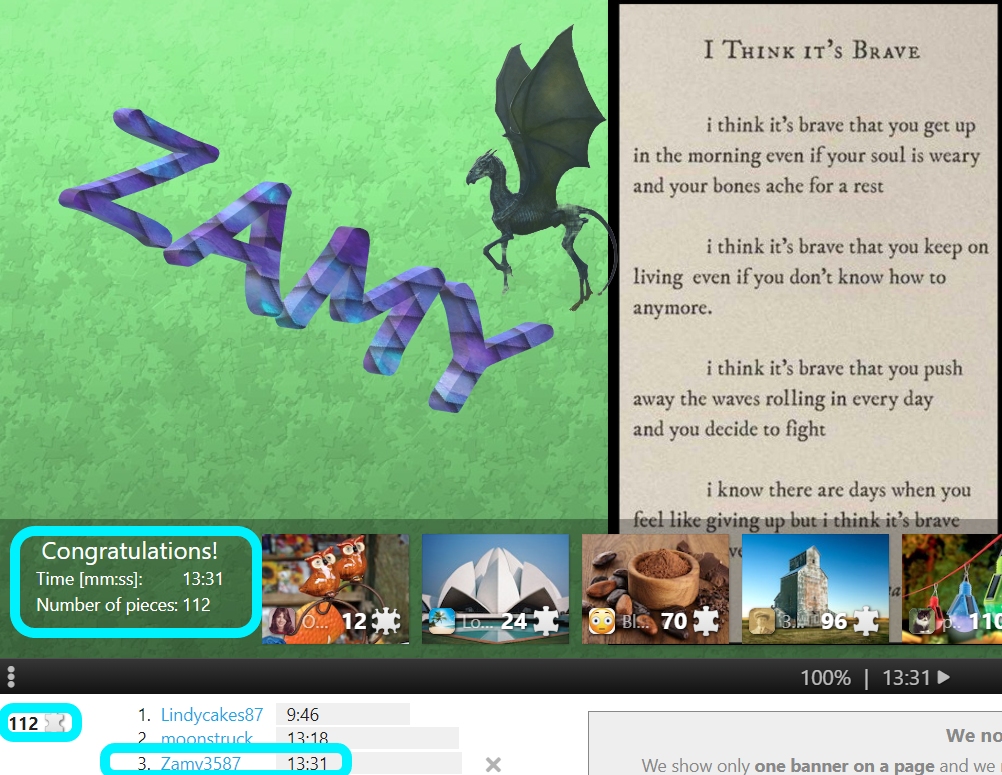Open the cocoa powder 70-piece puzzle

tap(655, 588)
